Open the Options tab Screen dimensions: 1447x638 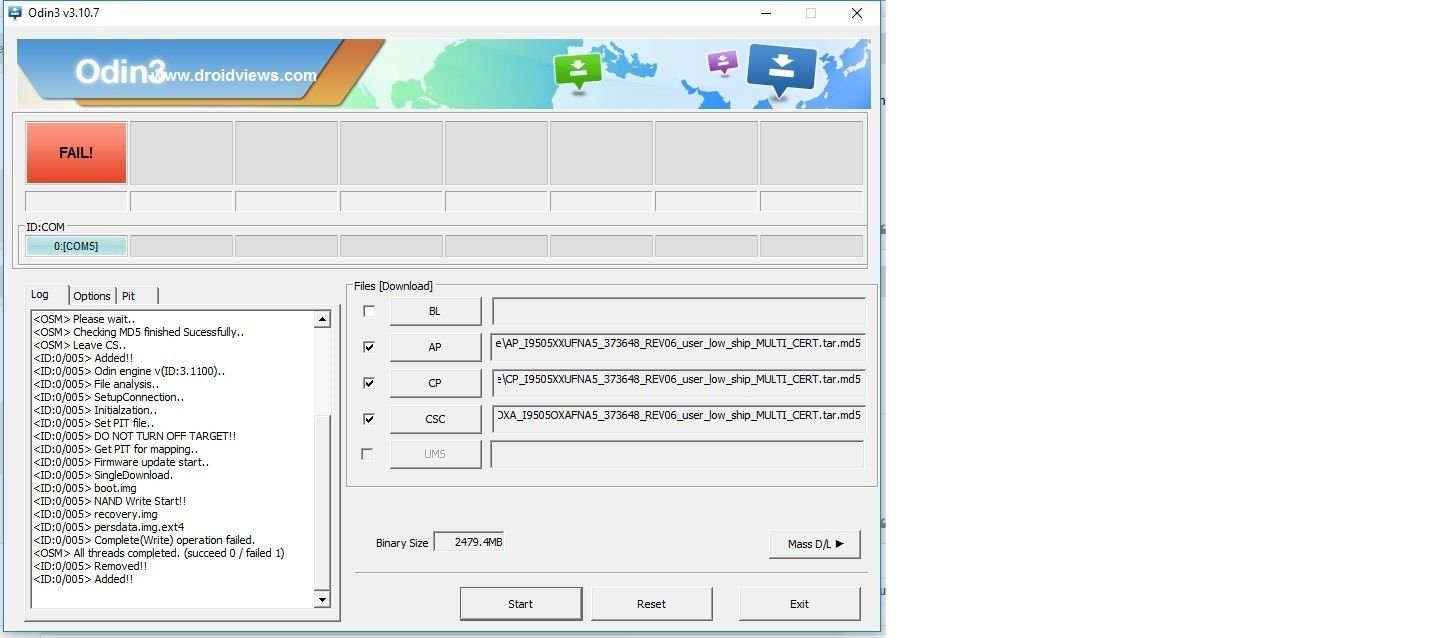pos(92,296)
